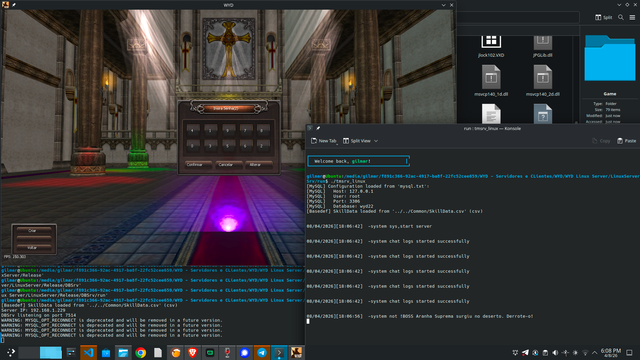640x360 pixels.
Task: Select the msvcp140_1d.dll file
Action: [x=491, y=81]
